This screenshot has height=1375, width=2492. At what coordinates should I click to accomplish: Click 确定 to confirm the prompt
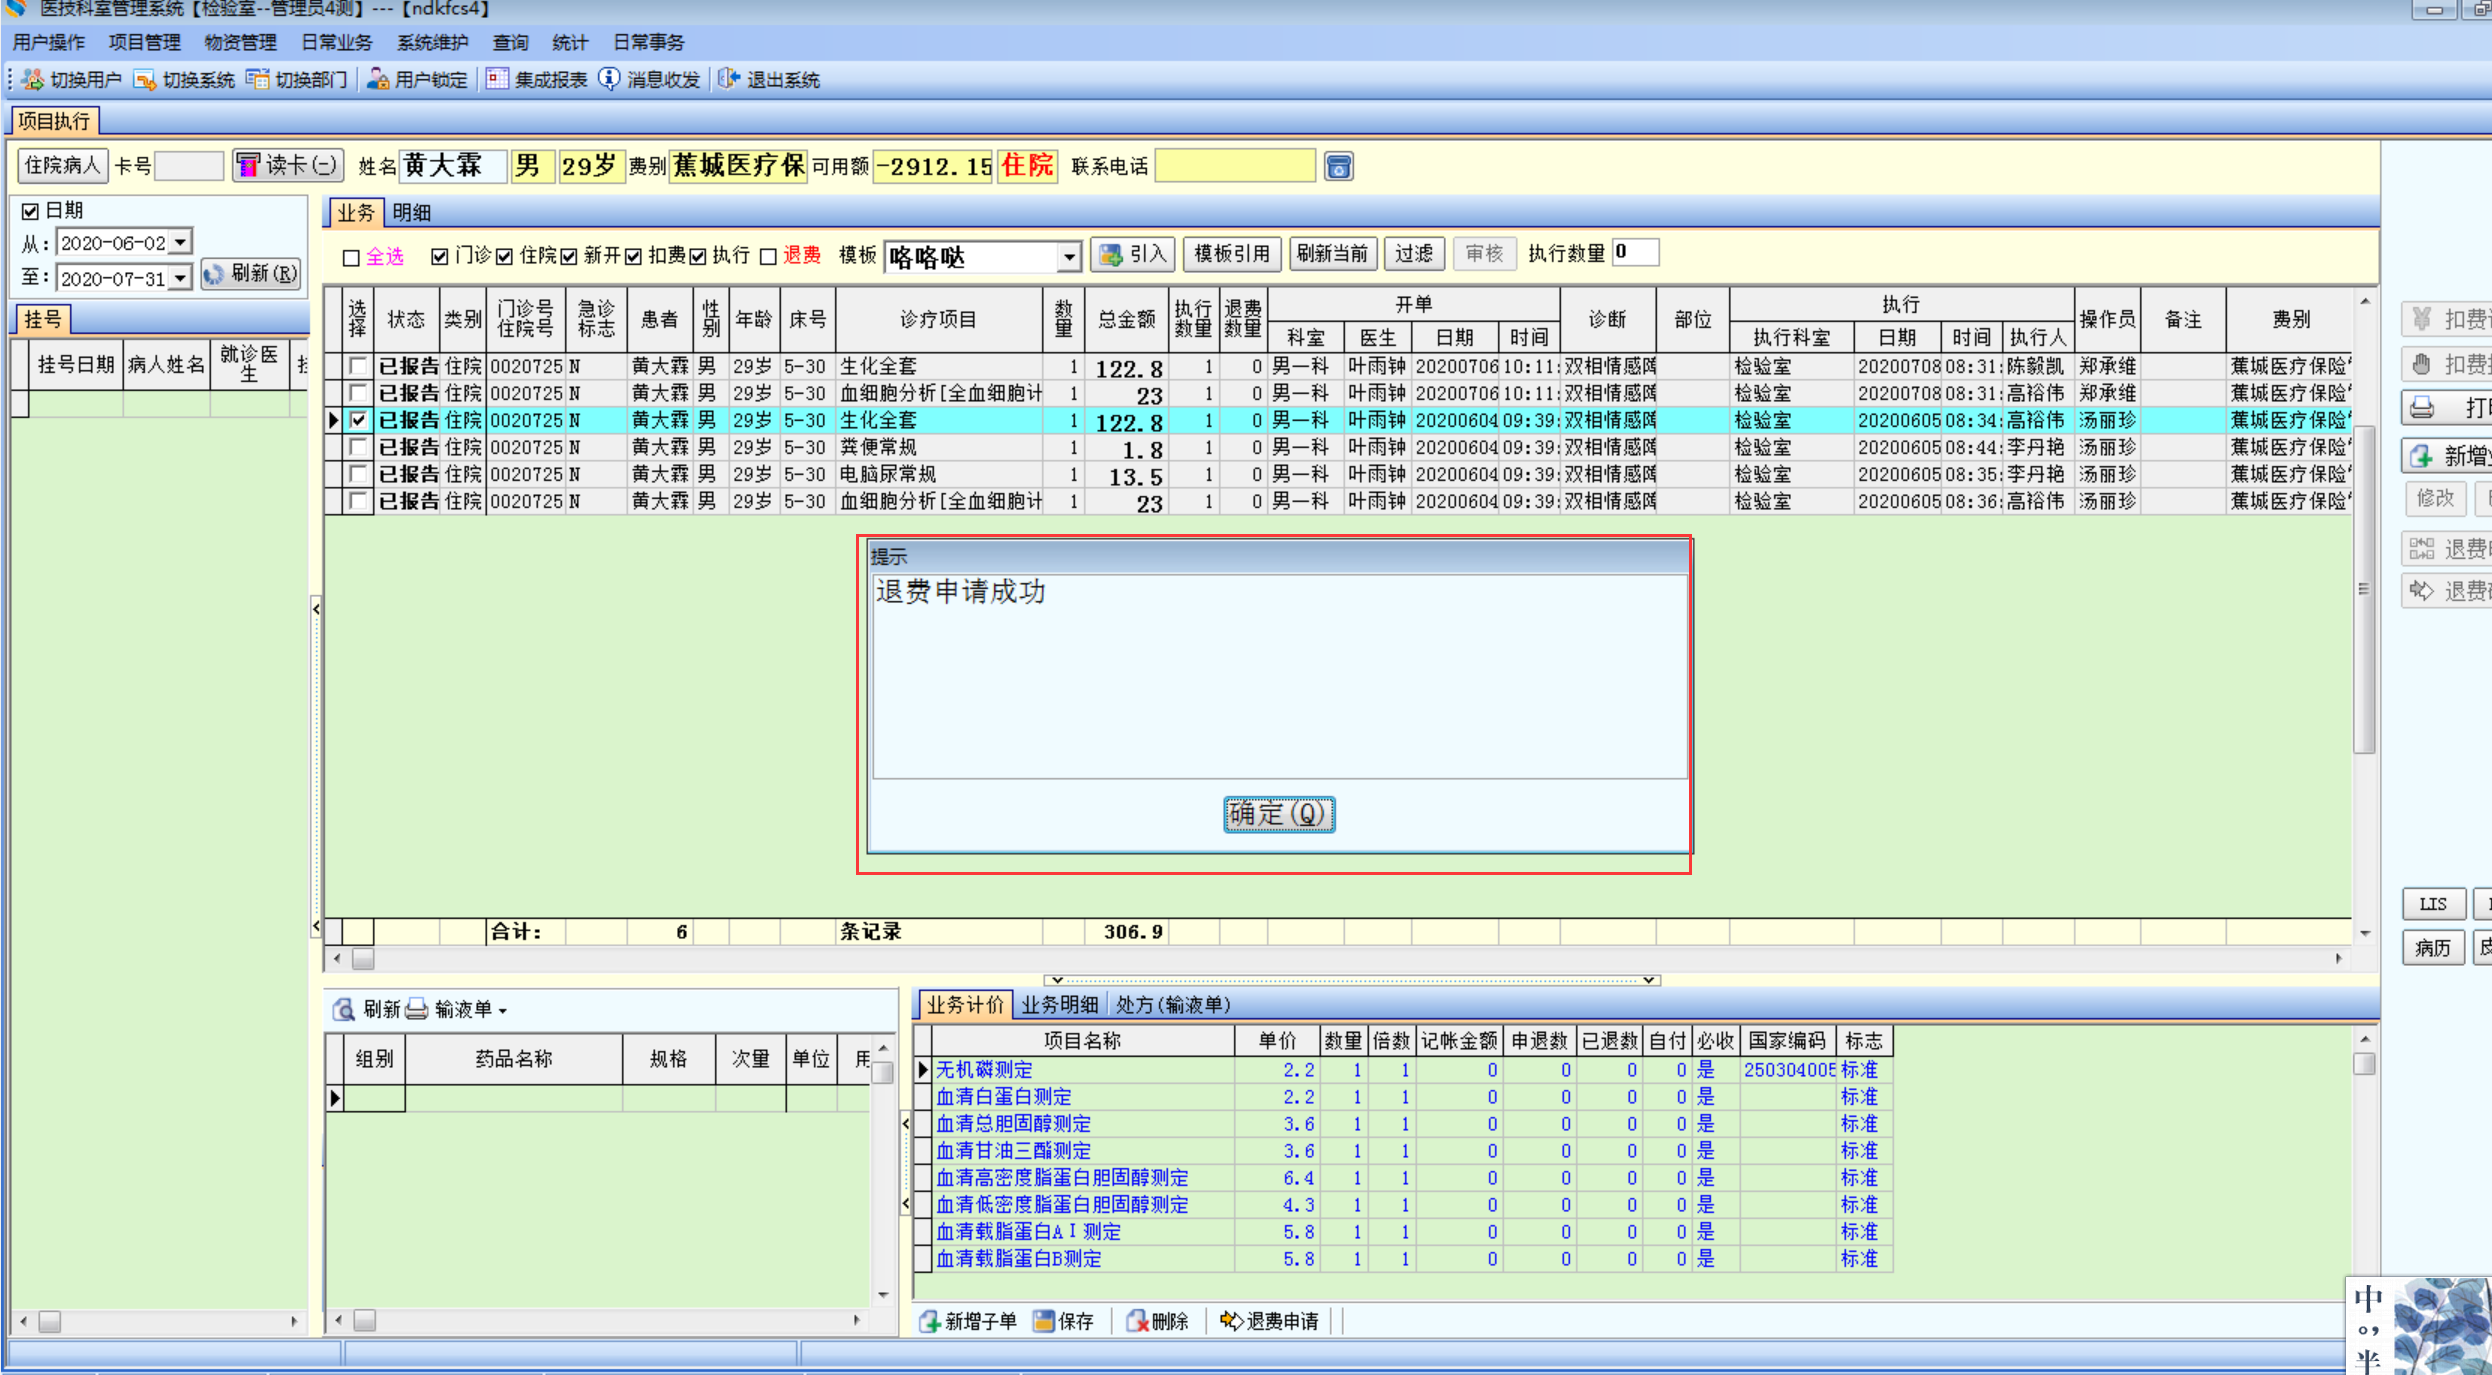[1278, 814]
